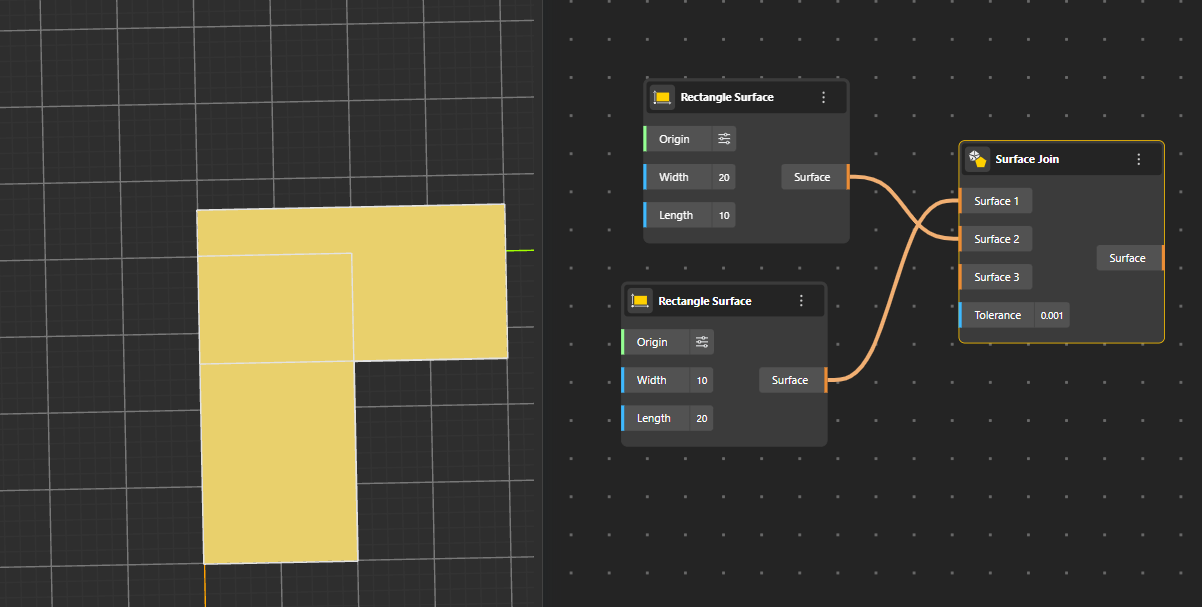1202x607 pixels.
Task: Click the icon of the Rectangle Surface node with Width 10
Action: tap(640, 301)
